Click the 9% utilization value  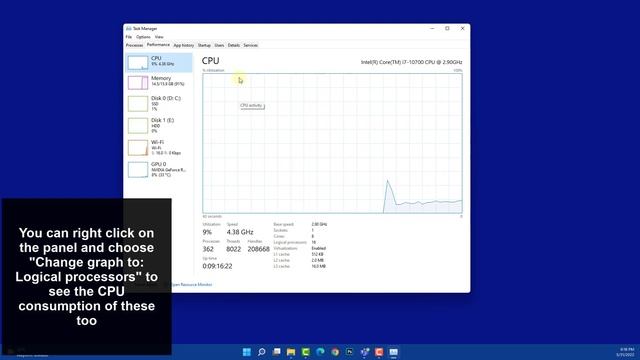pos(207,232)
